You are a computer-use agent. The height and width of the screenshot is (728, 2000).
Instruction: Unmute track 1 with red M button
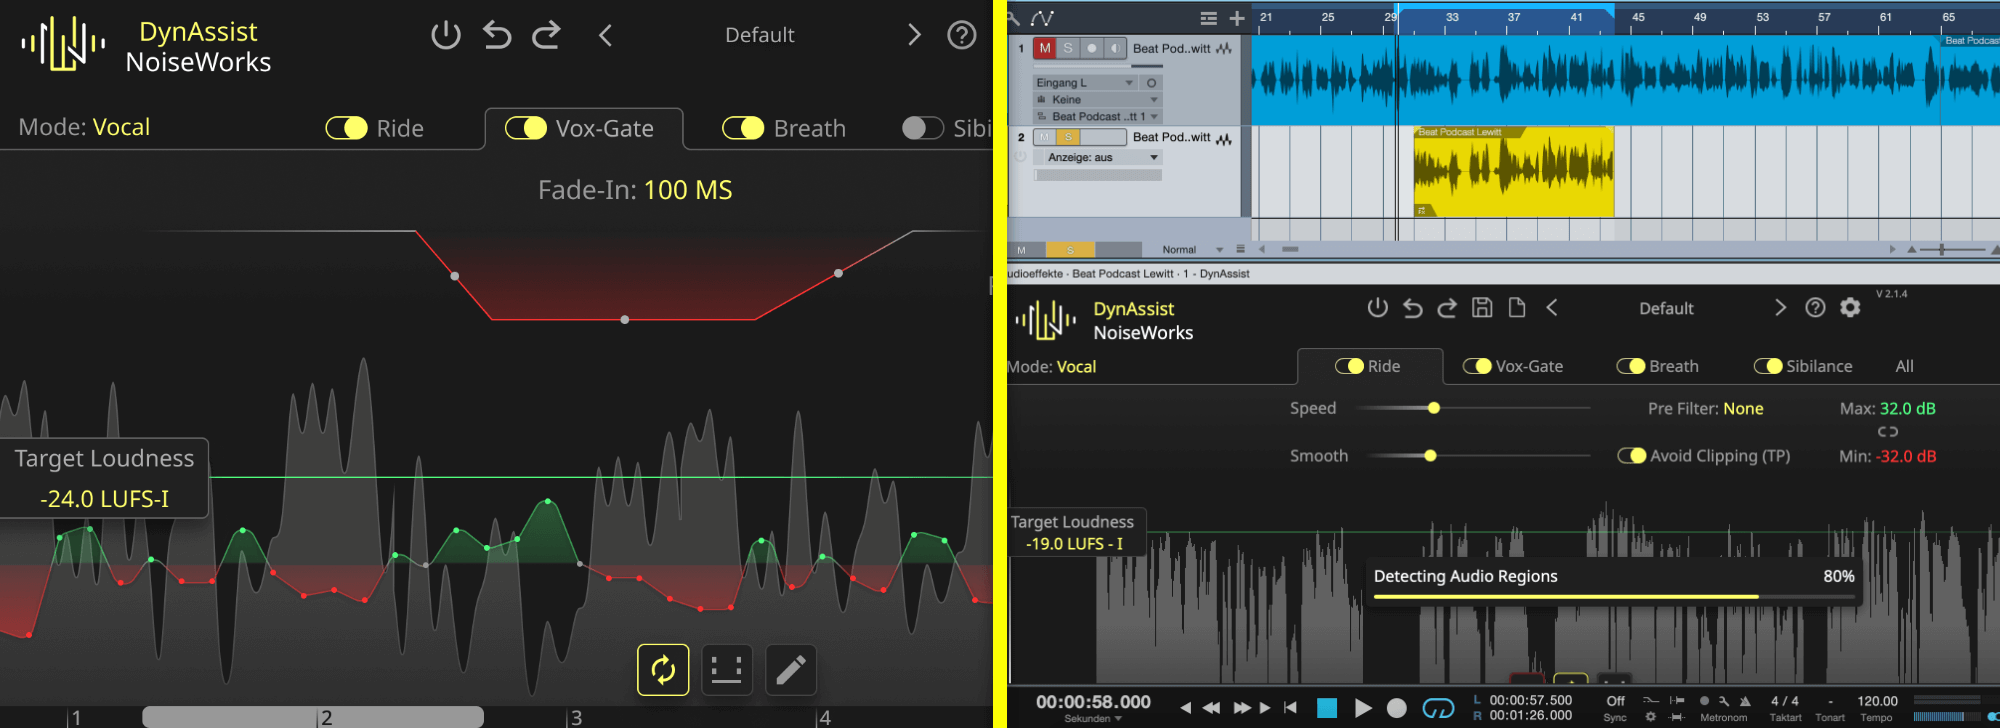click(x=1045, y=48)
